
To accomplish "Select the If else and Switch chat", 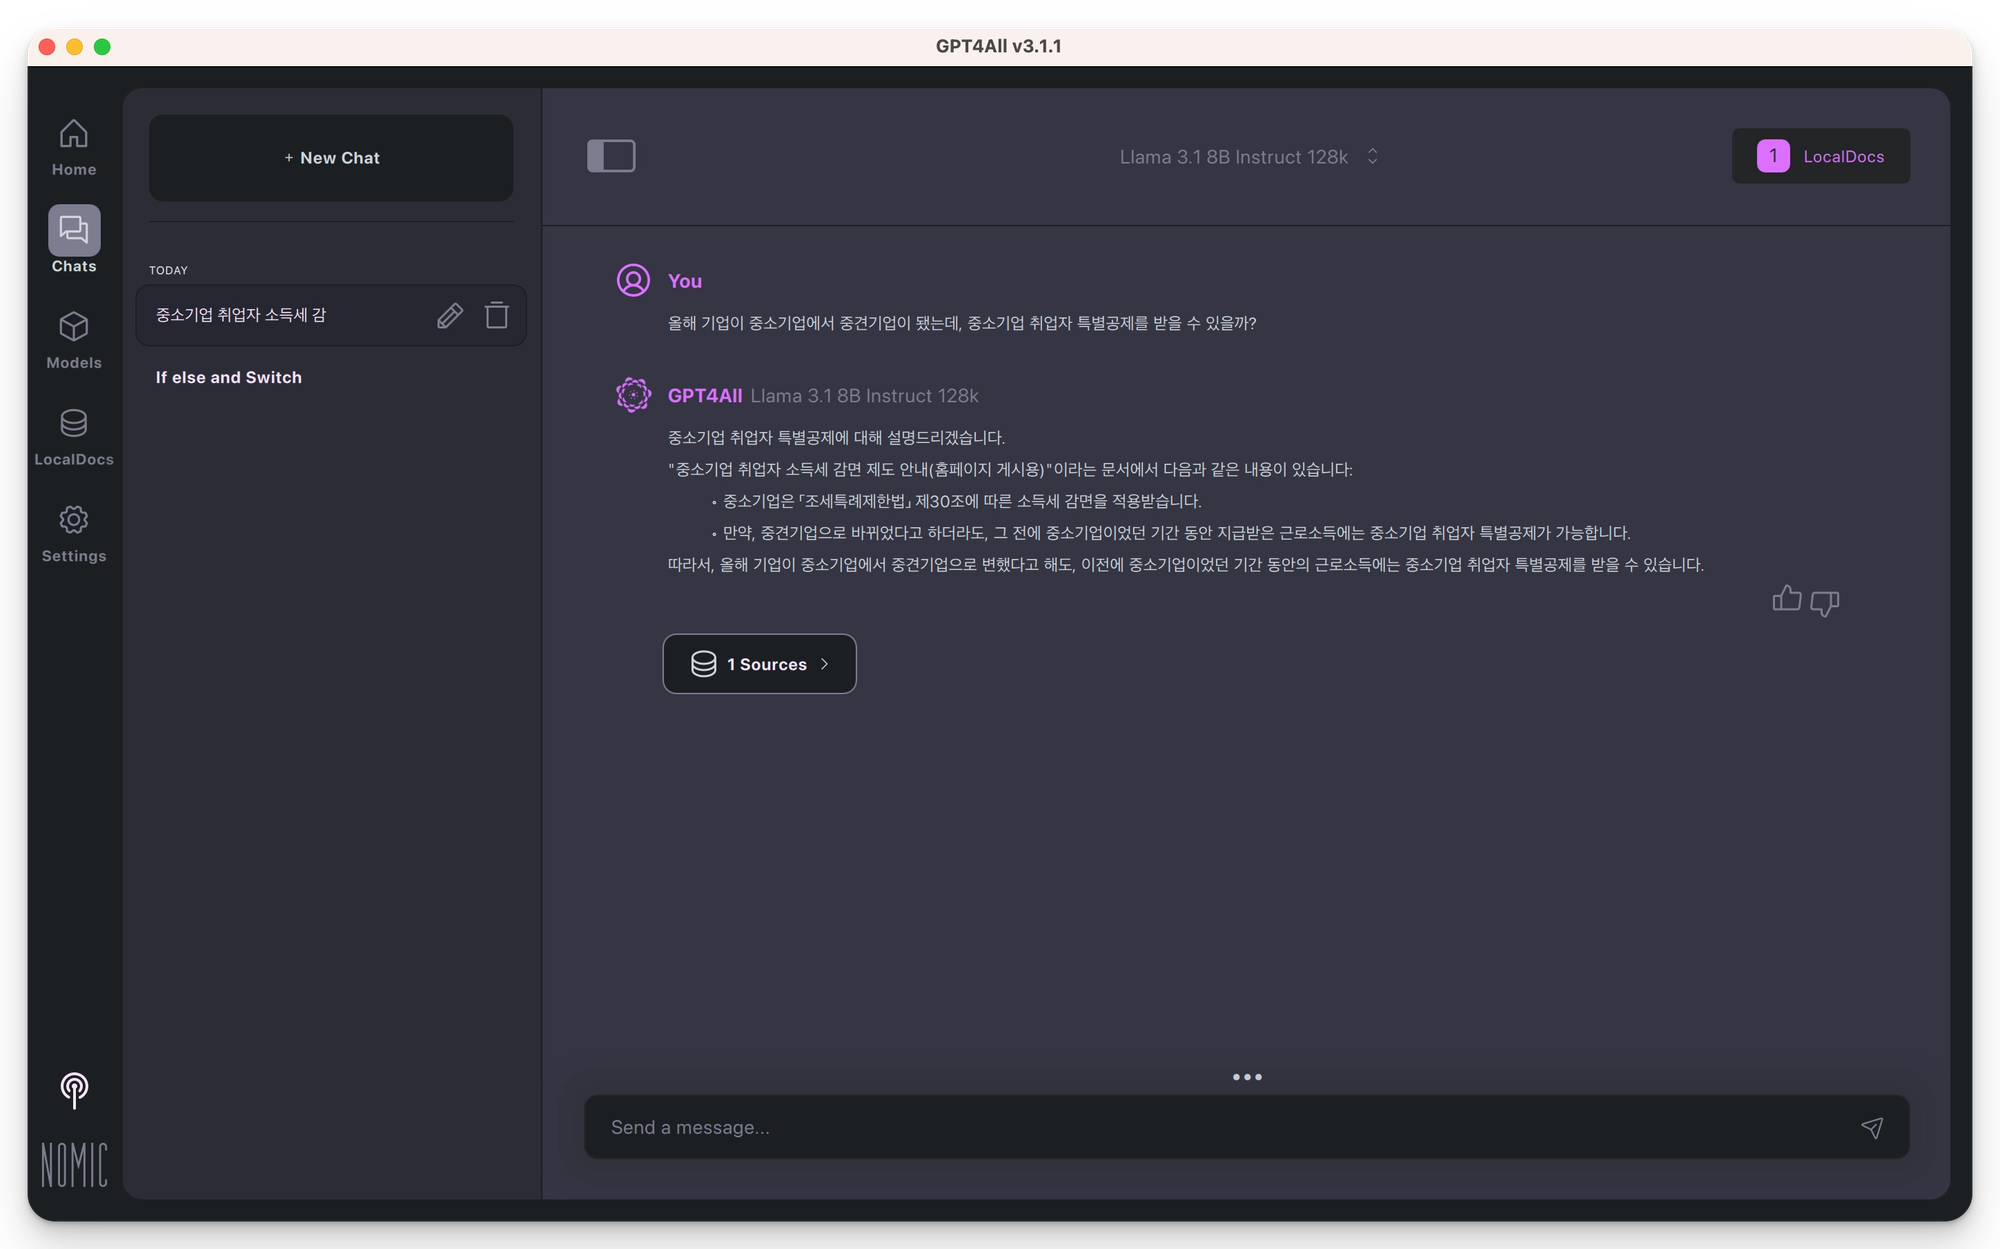I will click(x=229, y=378).
